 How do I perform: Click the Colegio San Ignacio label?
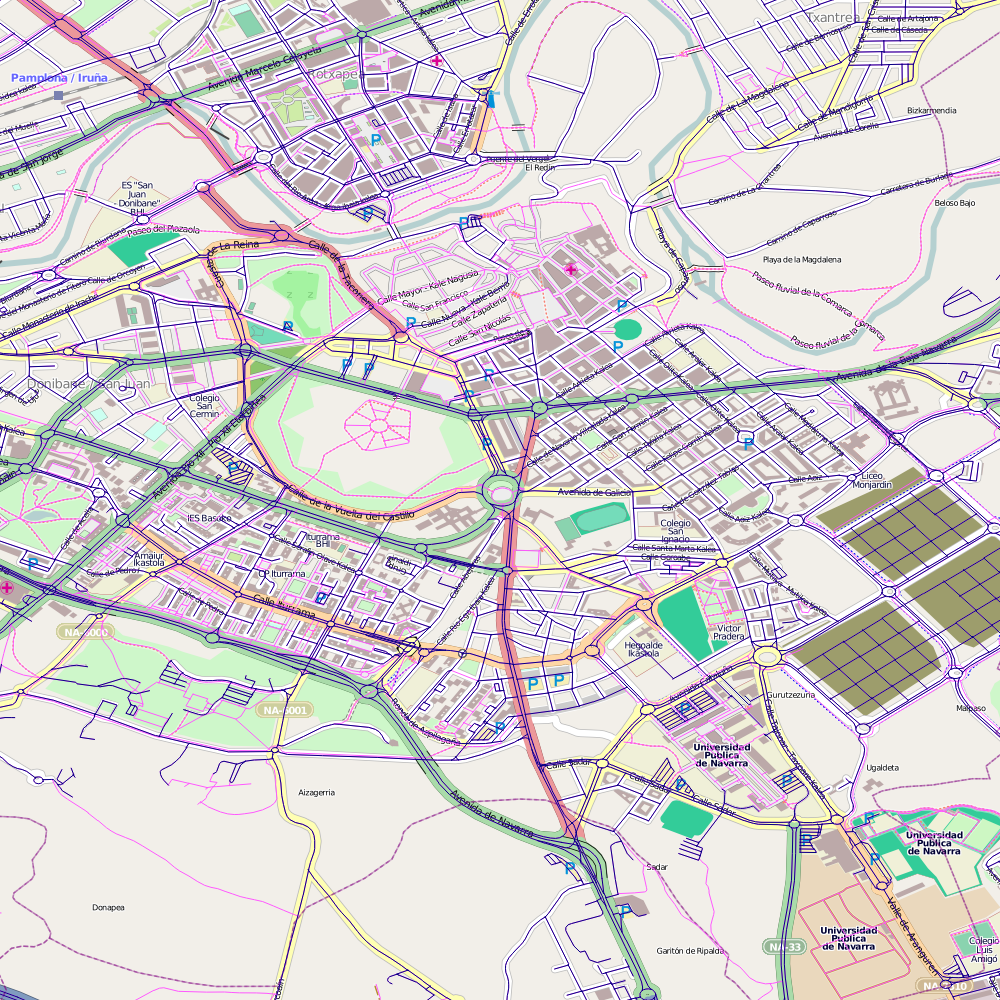pos(675,531)
